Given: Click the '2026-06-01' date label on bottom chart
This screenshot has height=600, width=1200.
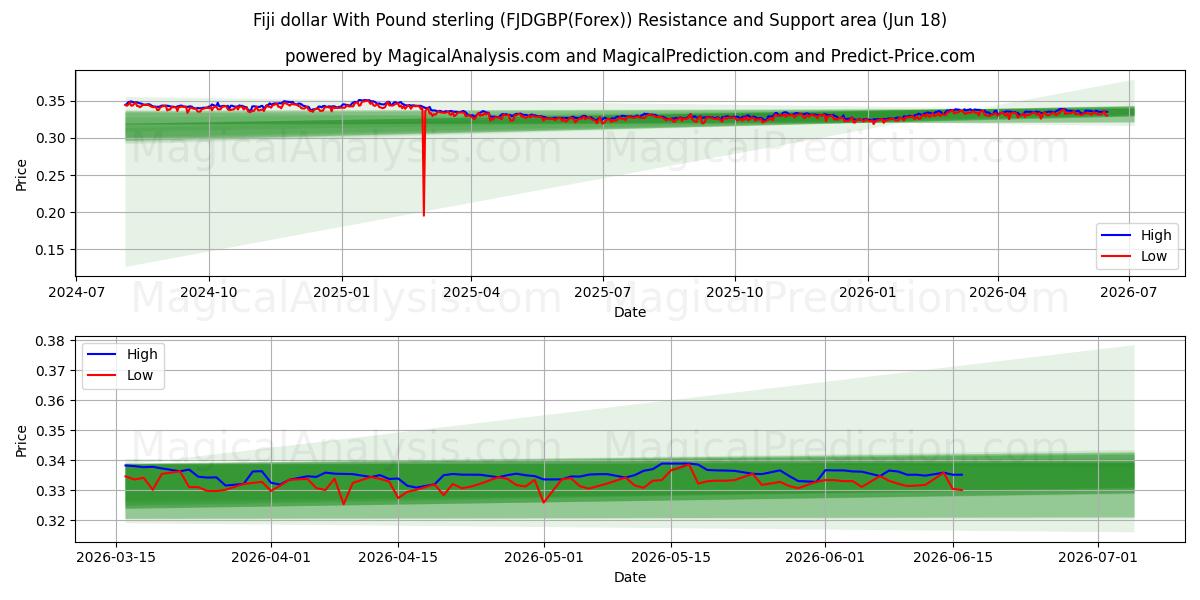Looking at the screenshot, I should 826,558.
